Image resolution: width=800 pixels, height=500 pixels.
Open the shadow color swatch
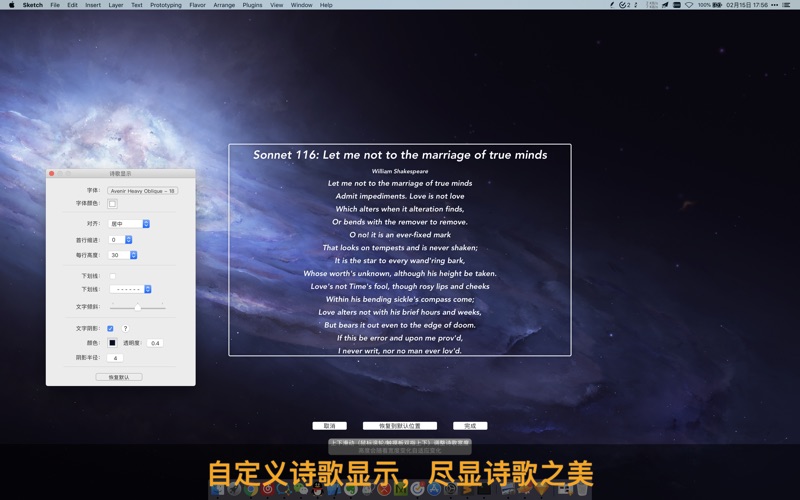pyautogui.click(x=112, y=343)
